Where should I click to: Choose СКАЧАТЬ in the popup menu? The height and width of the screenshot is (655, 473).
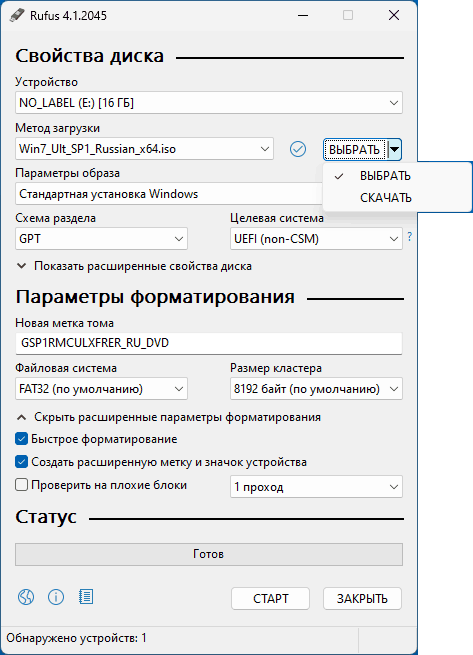tap(397, 198)
